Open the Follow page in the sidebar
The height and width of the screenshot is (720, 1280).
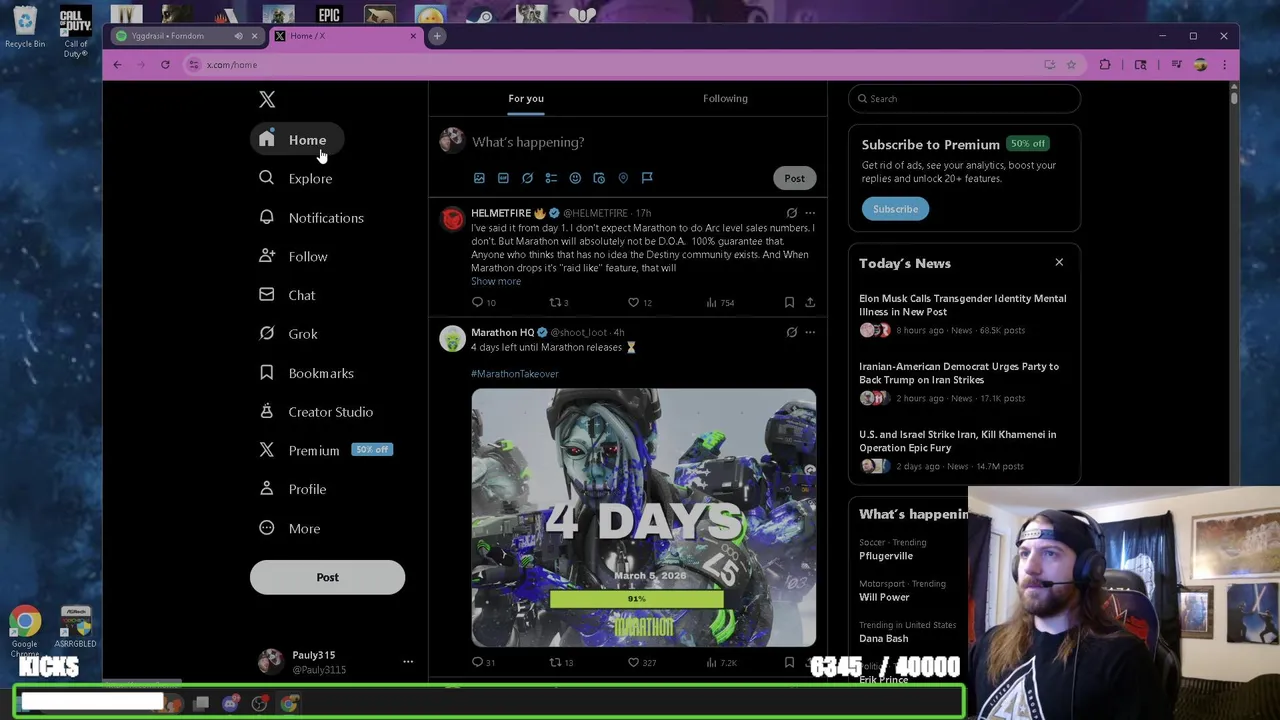[294, 257]
